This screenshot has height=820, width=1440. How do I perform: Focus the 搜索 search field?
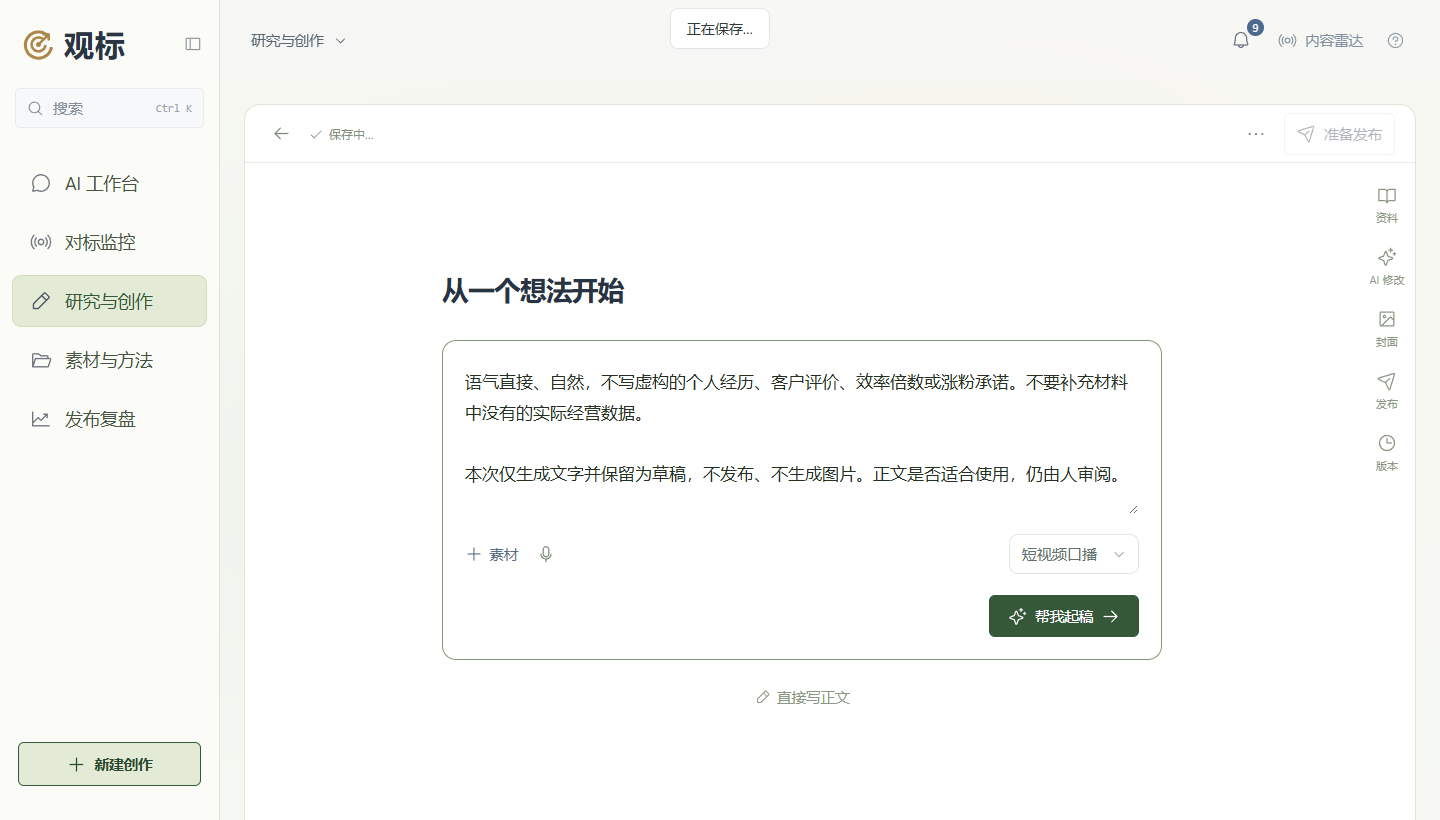coord(109,108)
